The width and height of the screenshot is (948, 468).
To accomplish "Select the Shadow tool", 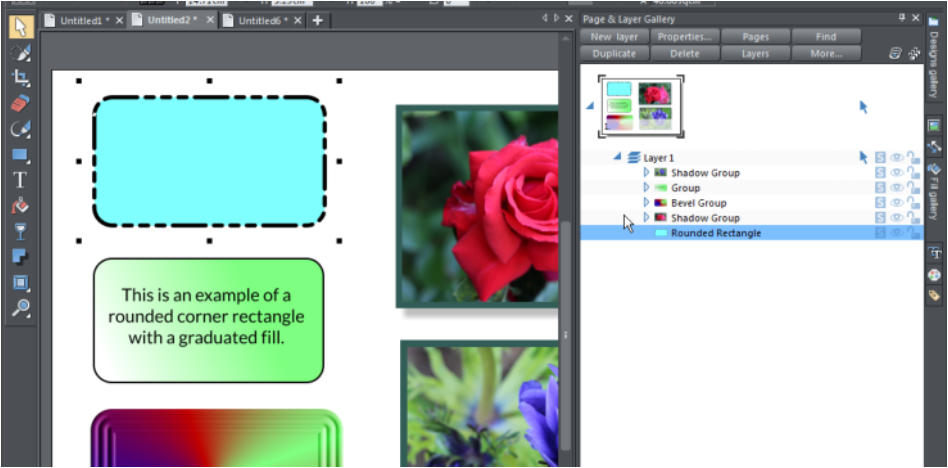I will coord(20,258).
